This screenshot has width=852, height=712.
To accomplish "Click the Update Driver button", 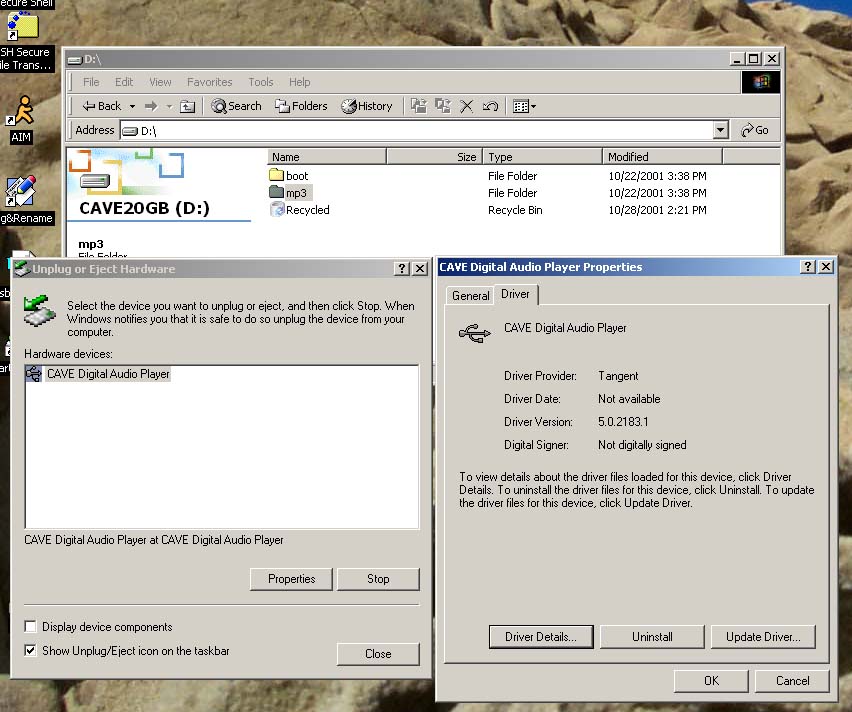I will click(763, 636).
